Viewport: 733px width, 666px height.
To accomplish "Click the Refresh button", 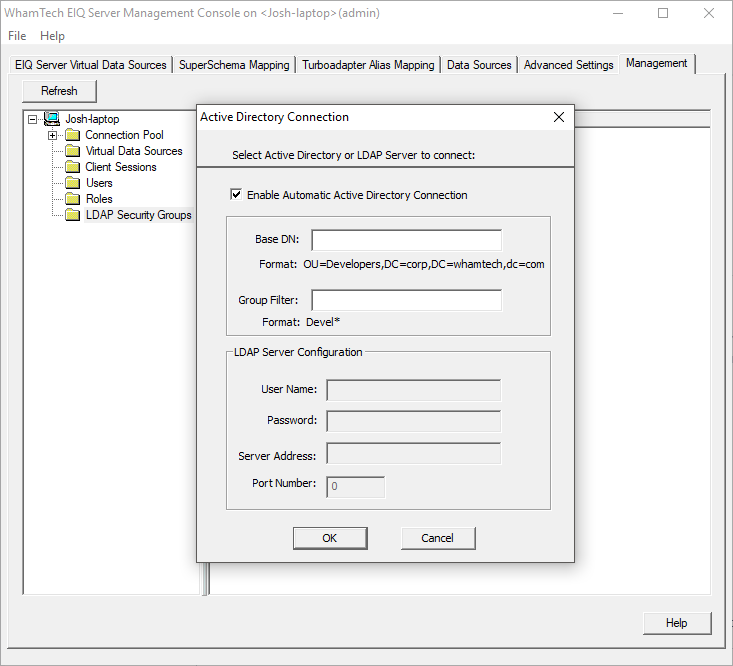I will [x=59, y=91].
